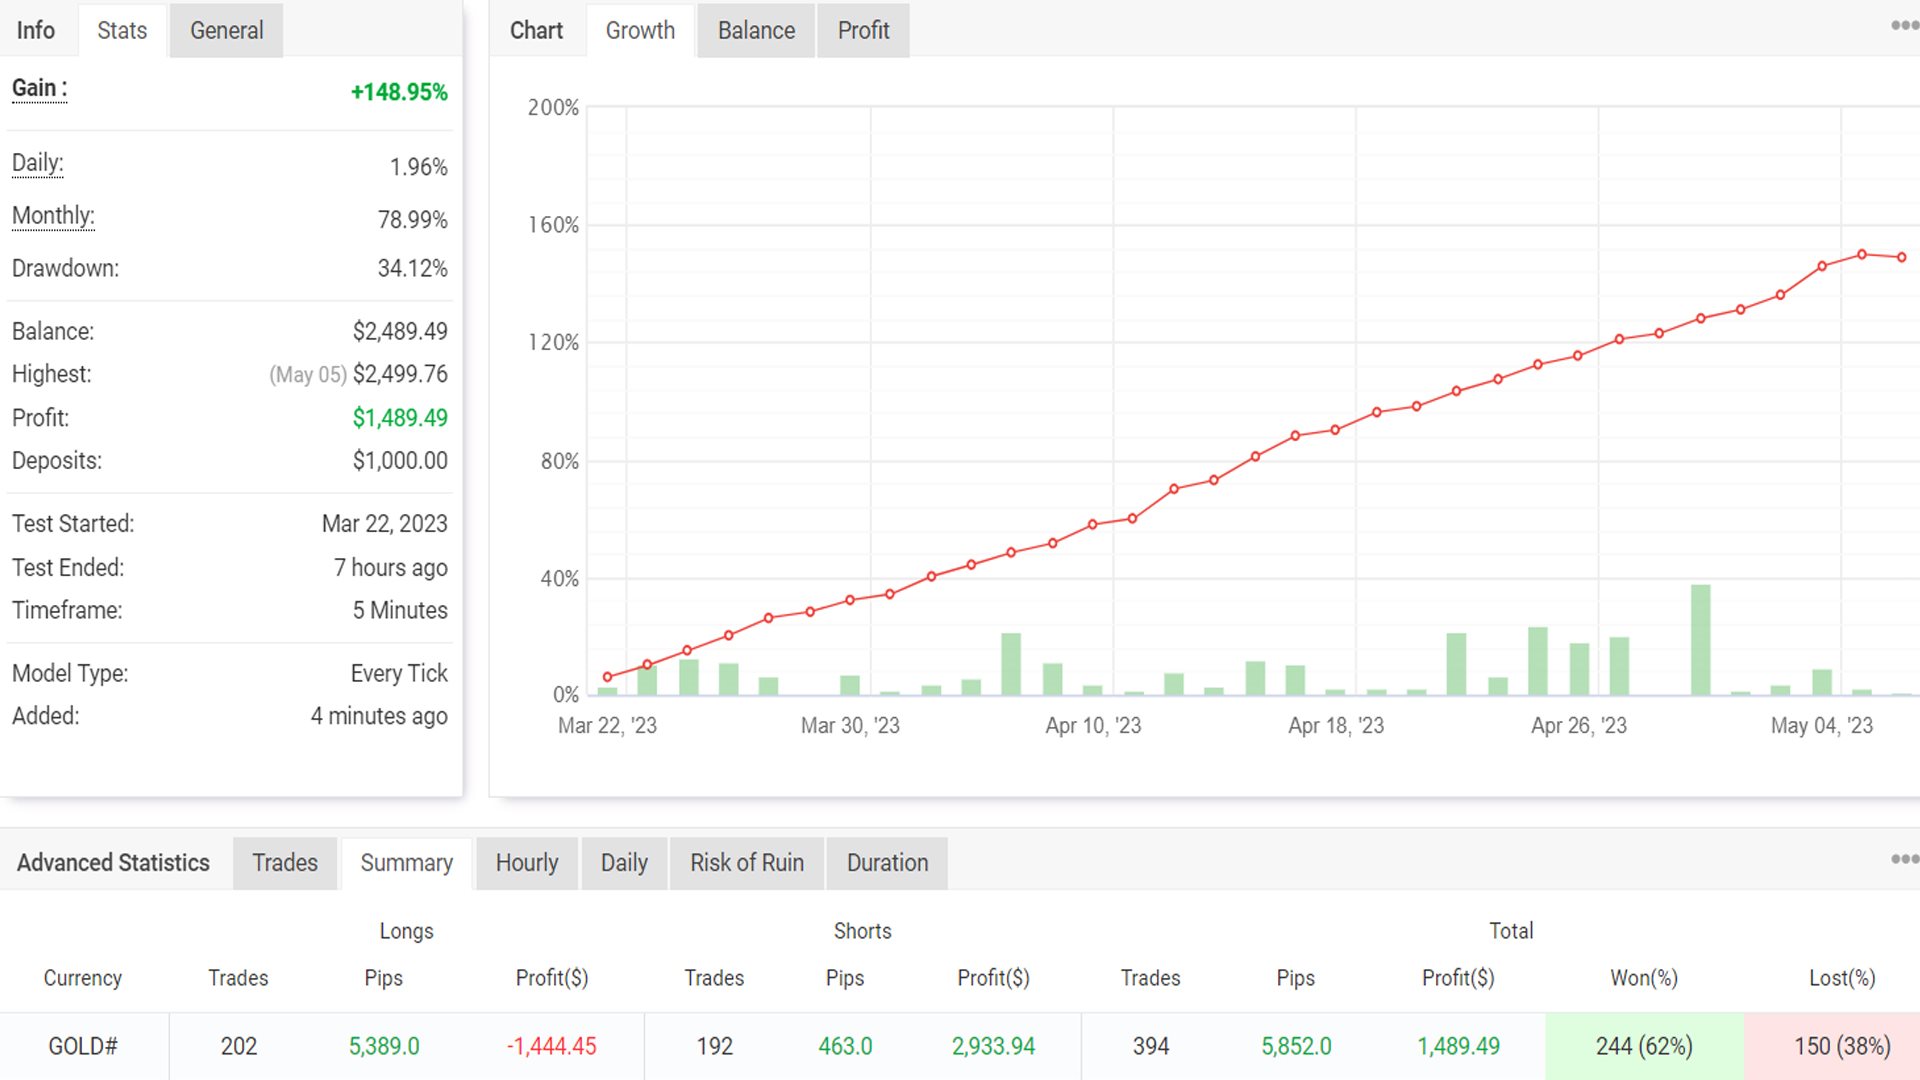Click the 150 (38%) lost cell
This screenshot has width=1920, height=1080.
point(1832,1047)
